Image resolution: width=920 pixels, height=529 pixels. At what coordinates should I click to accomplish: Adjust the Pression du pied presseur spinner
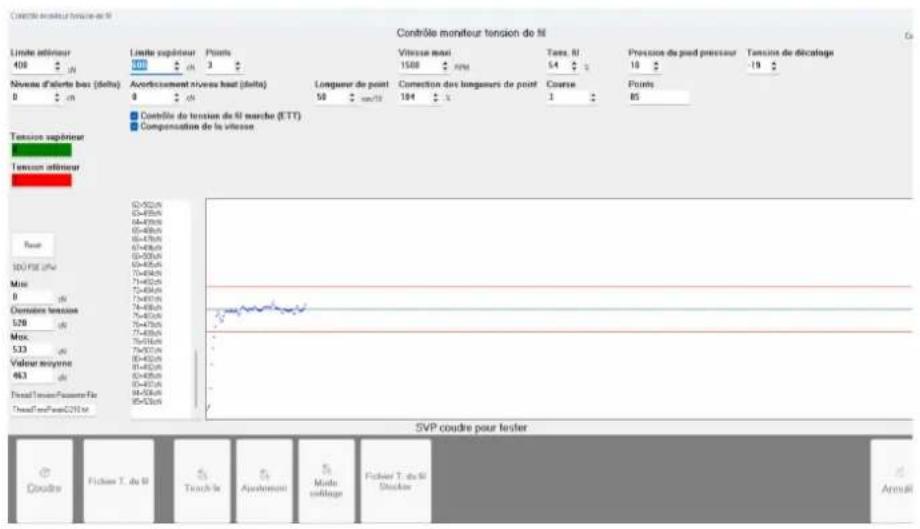[x=656, y=66]
